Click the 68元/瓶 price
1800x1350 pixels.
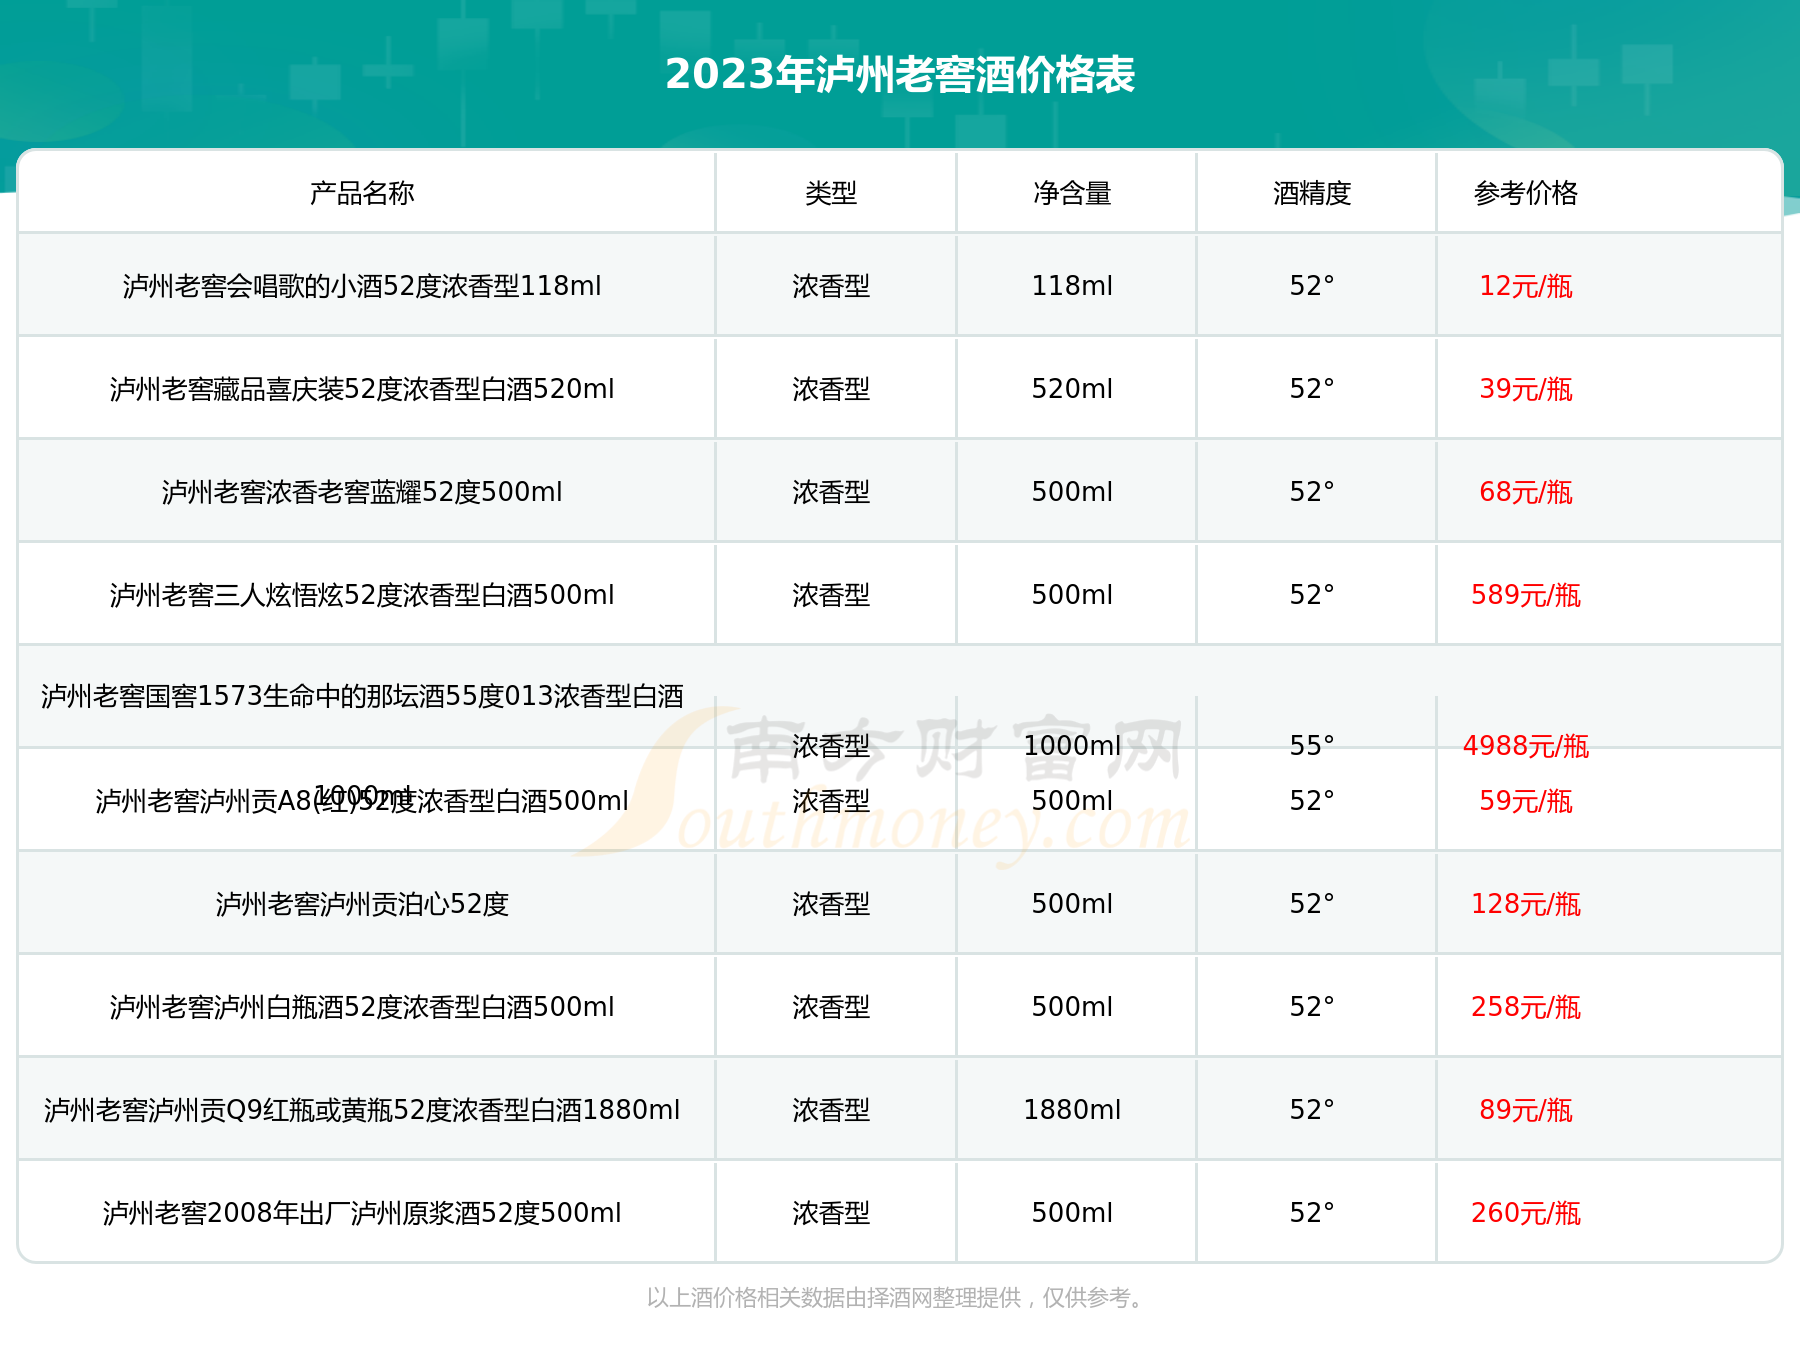coord(1526,492)
